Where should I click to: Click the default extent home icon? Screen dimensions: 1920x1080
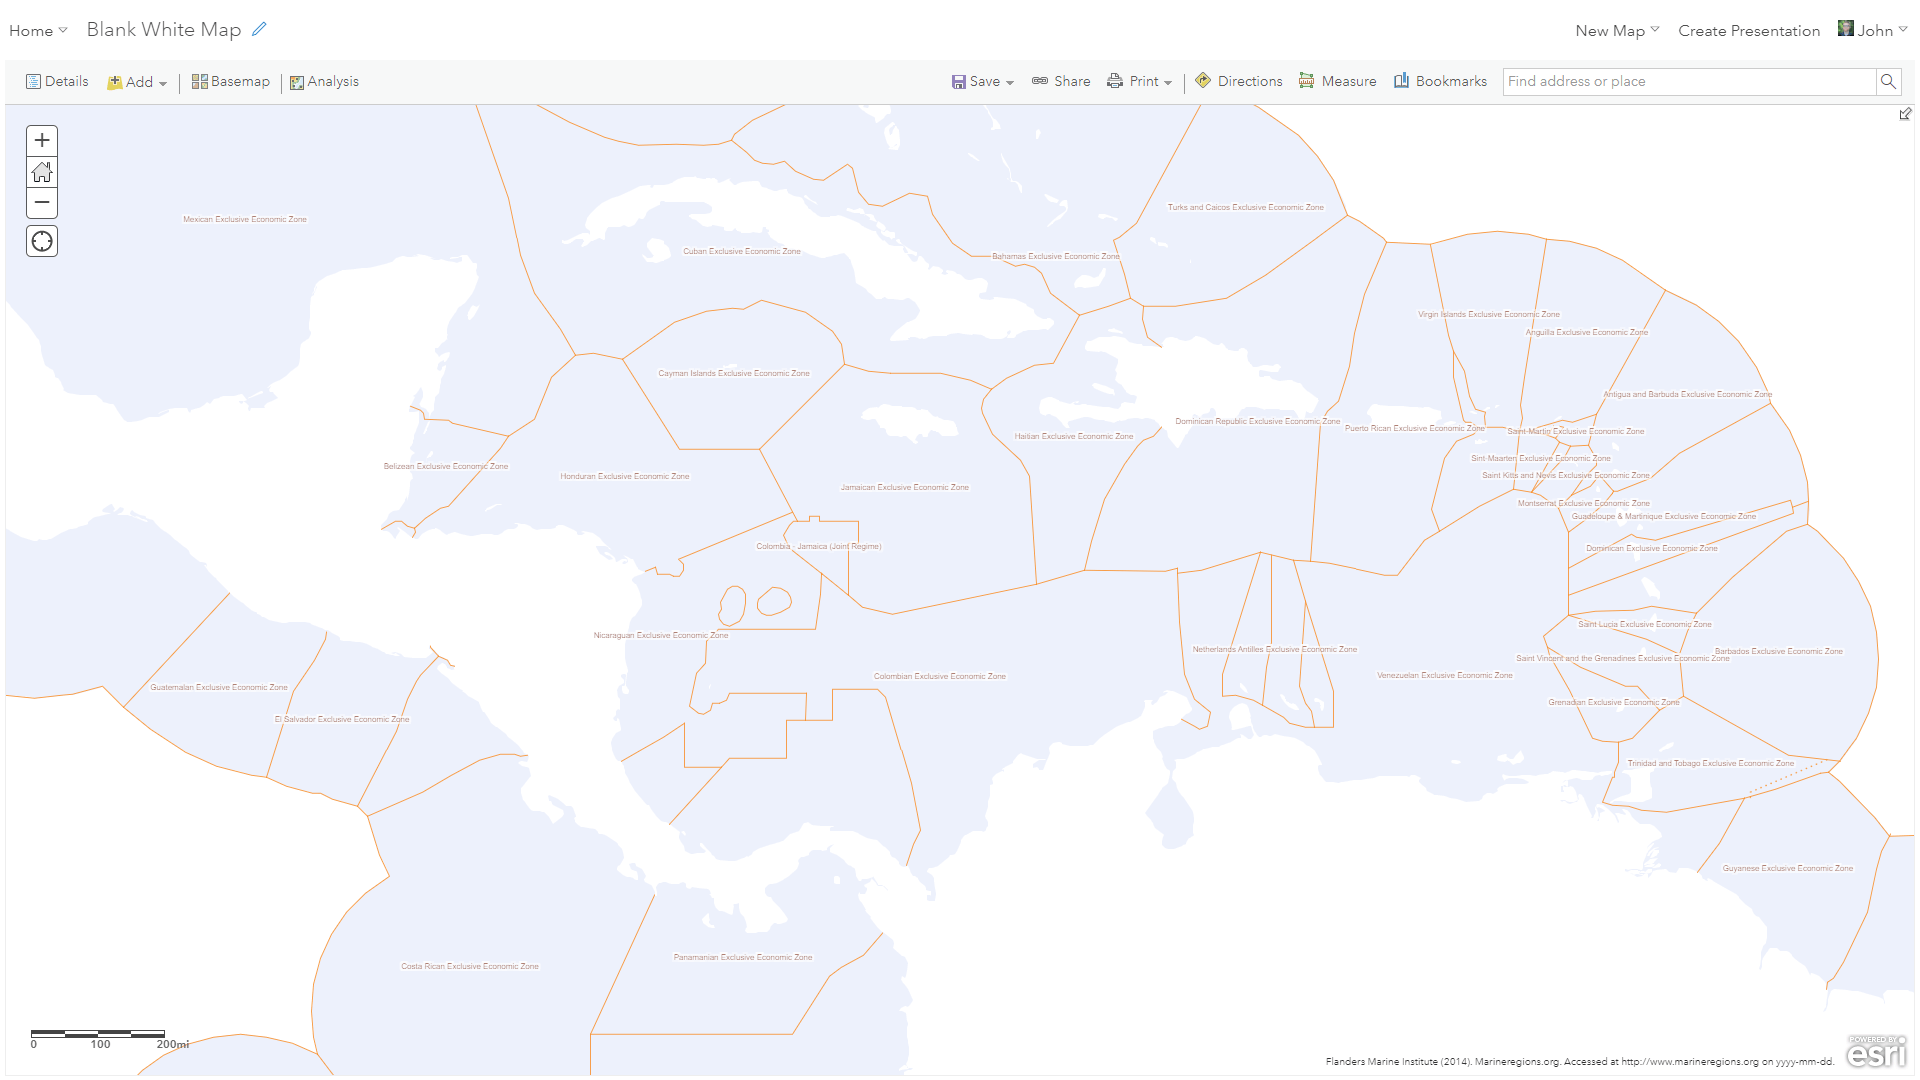(x=42, y=172)
